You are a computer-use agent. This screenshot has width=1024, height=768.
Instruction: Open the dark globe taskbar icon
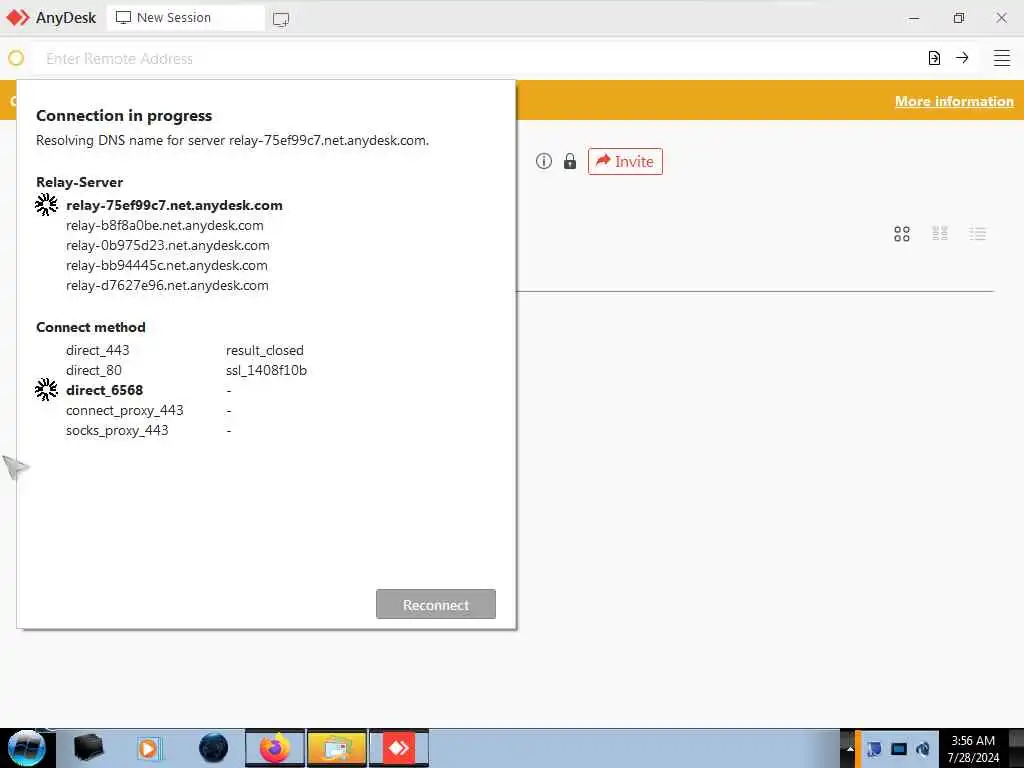tap(213, 748)
